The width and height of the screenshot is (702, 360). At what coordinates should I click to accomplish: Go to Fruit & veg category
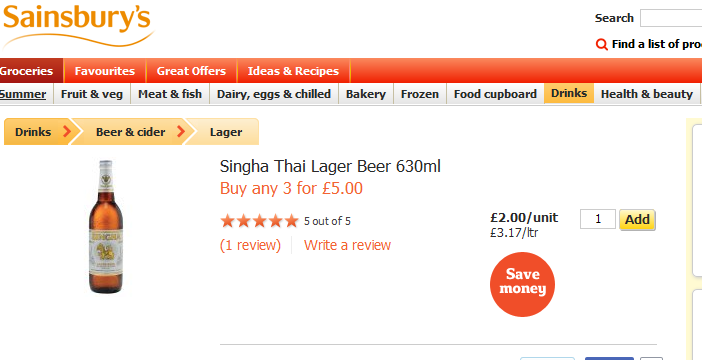coord(92,94)
